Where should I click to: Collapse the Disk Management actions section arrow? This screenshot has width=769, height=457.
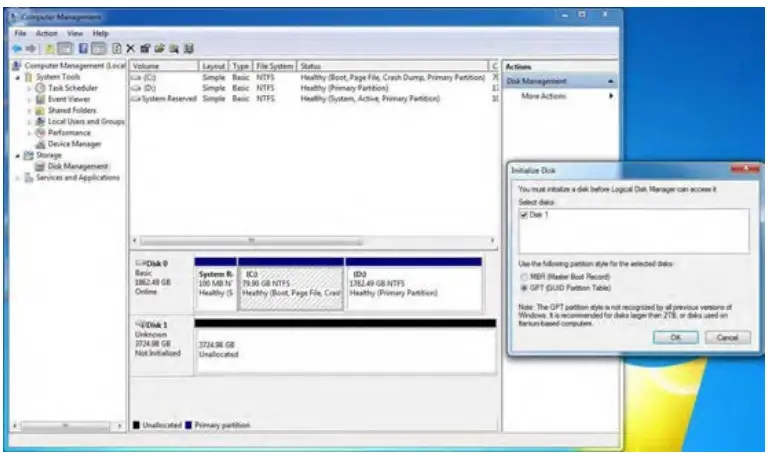click(x=611, y=81)
